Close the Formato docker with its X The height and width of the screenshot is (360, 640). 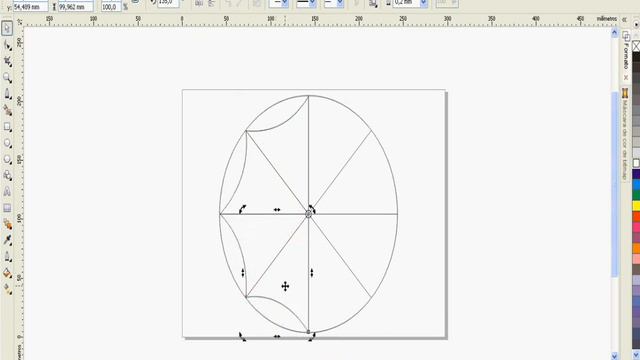626,77
